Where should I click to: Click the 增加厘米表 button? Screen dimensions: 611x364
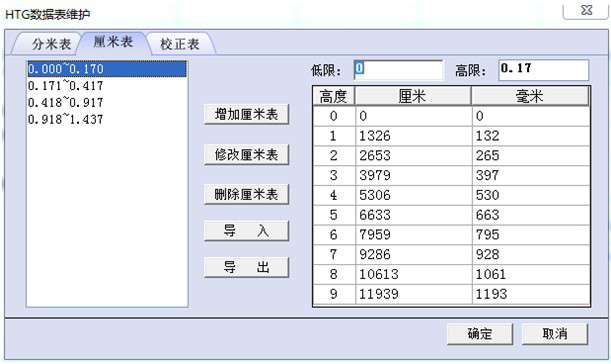coord(246,114)
